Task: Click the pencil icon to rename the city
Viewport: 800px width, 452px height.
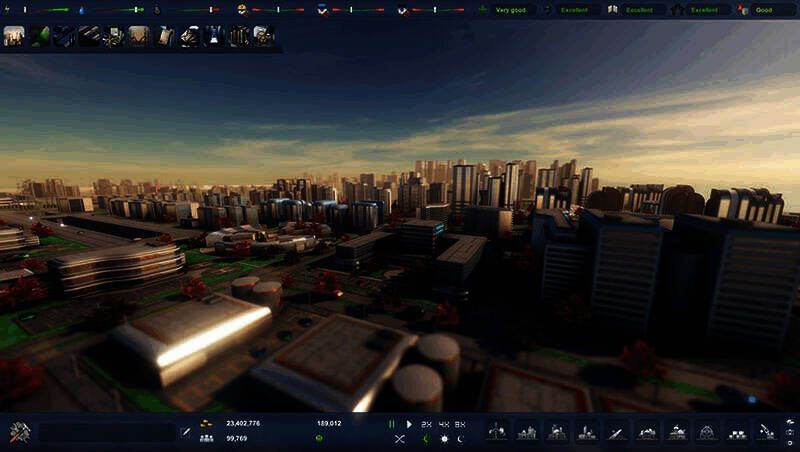Action: 185,432
